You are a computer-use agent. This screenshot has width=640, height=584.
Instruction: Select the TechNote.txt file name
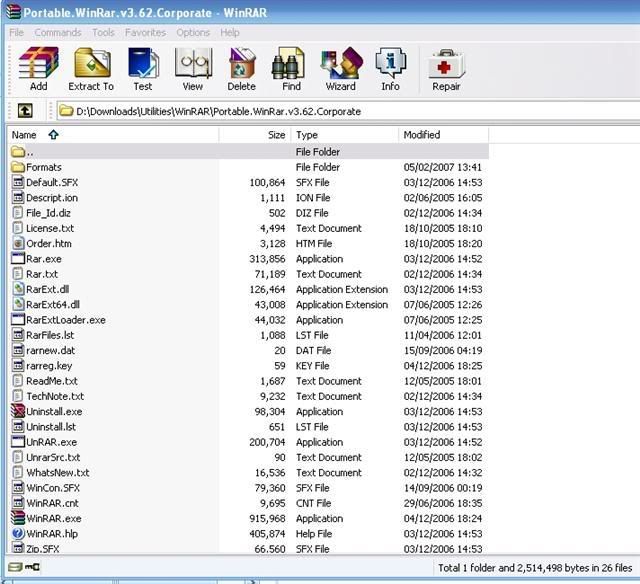(x=55, y=396)
